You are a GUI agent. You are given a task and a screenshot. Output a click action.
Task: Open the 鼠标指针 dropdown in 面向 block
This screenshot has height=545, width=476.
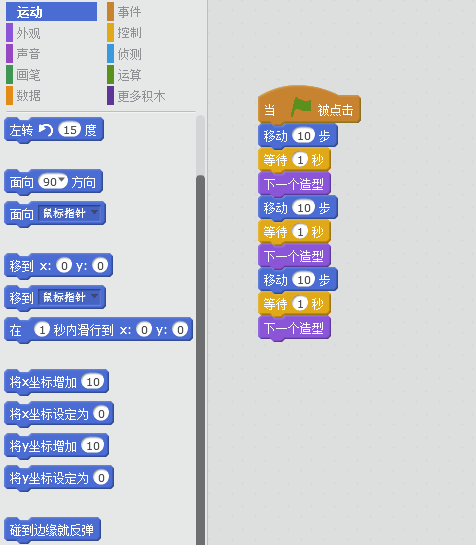tap(71, 213)
